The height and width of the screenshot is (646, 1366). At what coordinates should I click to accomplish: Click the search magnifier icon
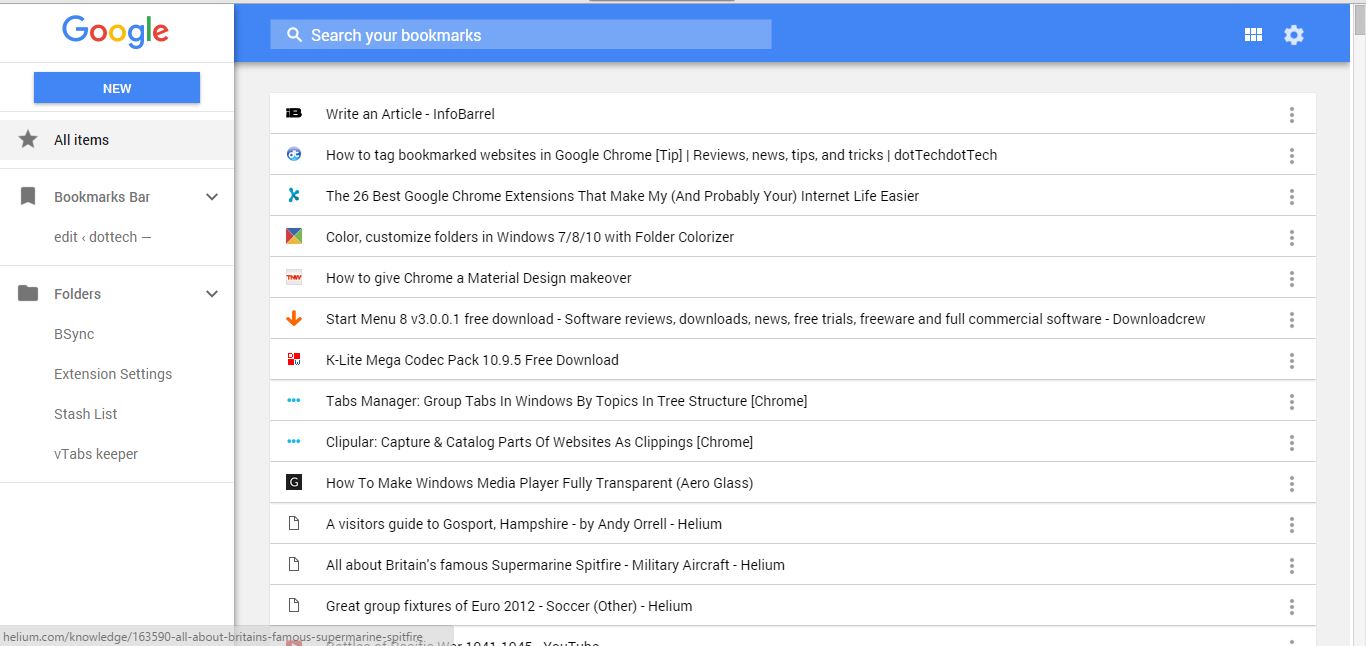tap(294, 34)
